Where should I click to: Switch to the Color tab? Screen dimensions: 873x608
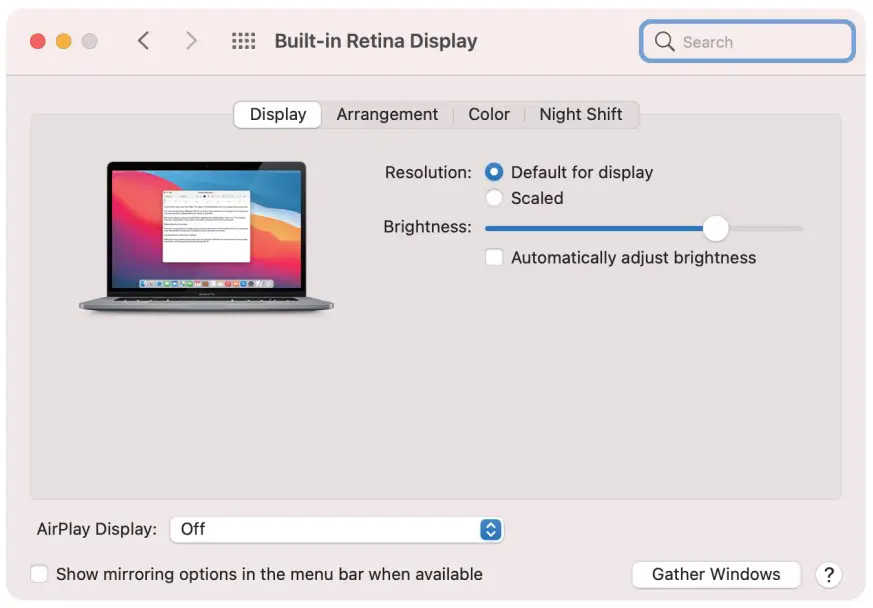click(x=489, y=114)
